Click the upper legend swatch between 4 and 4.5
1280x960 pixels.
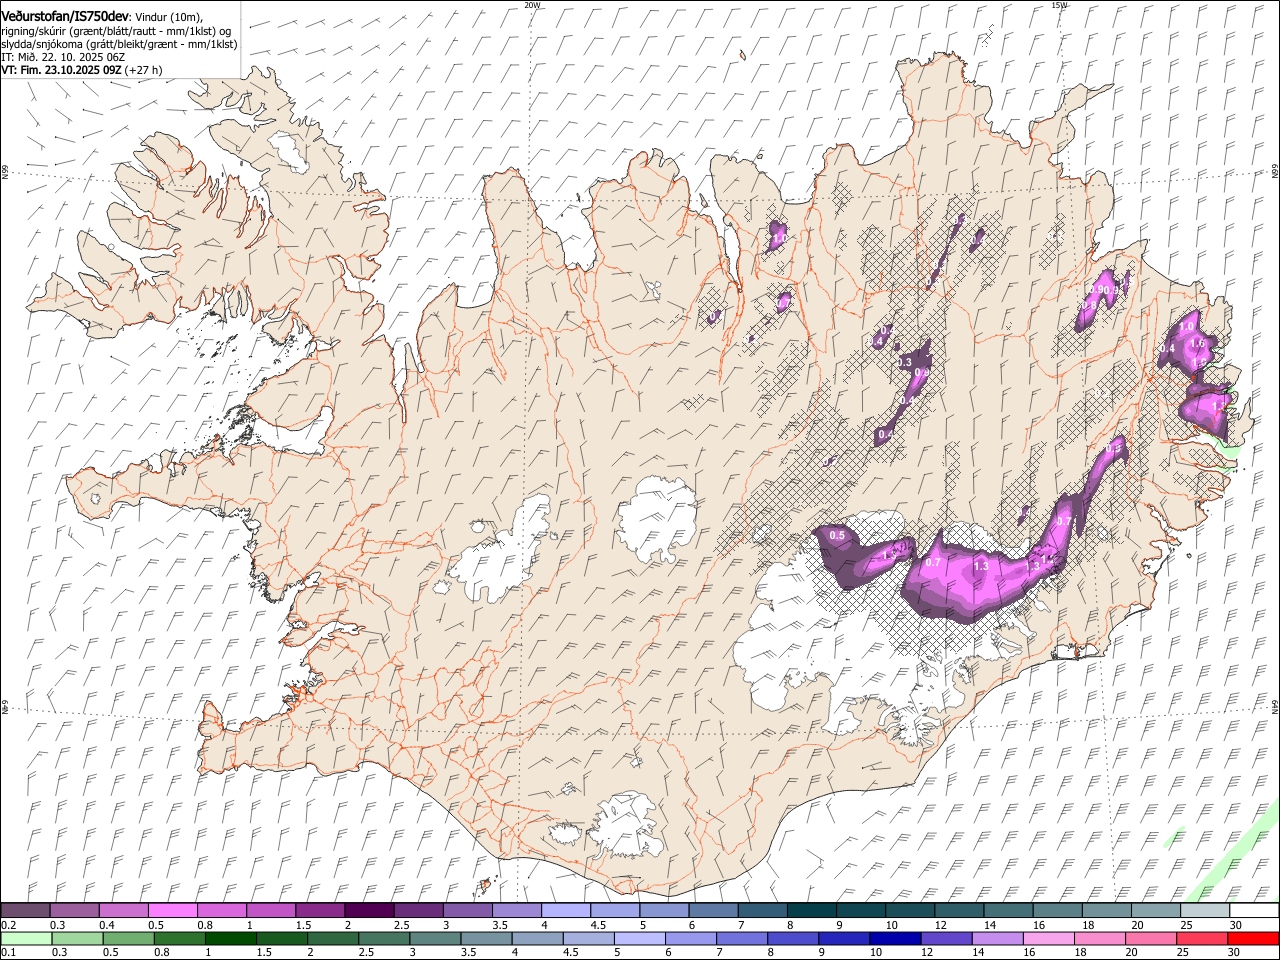pos(565,910)
